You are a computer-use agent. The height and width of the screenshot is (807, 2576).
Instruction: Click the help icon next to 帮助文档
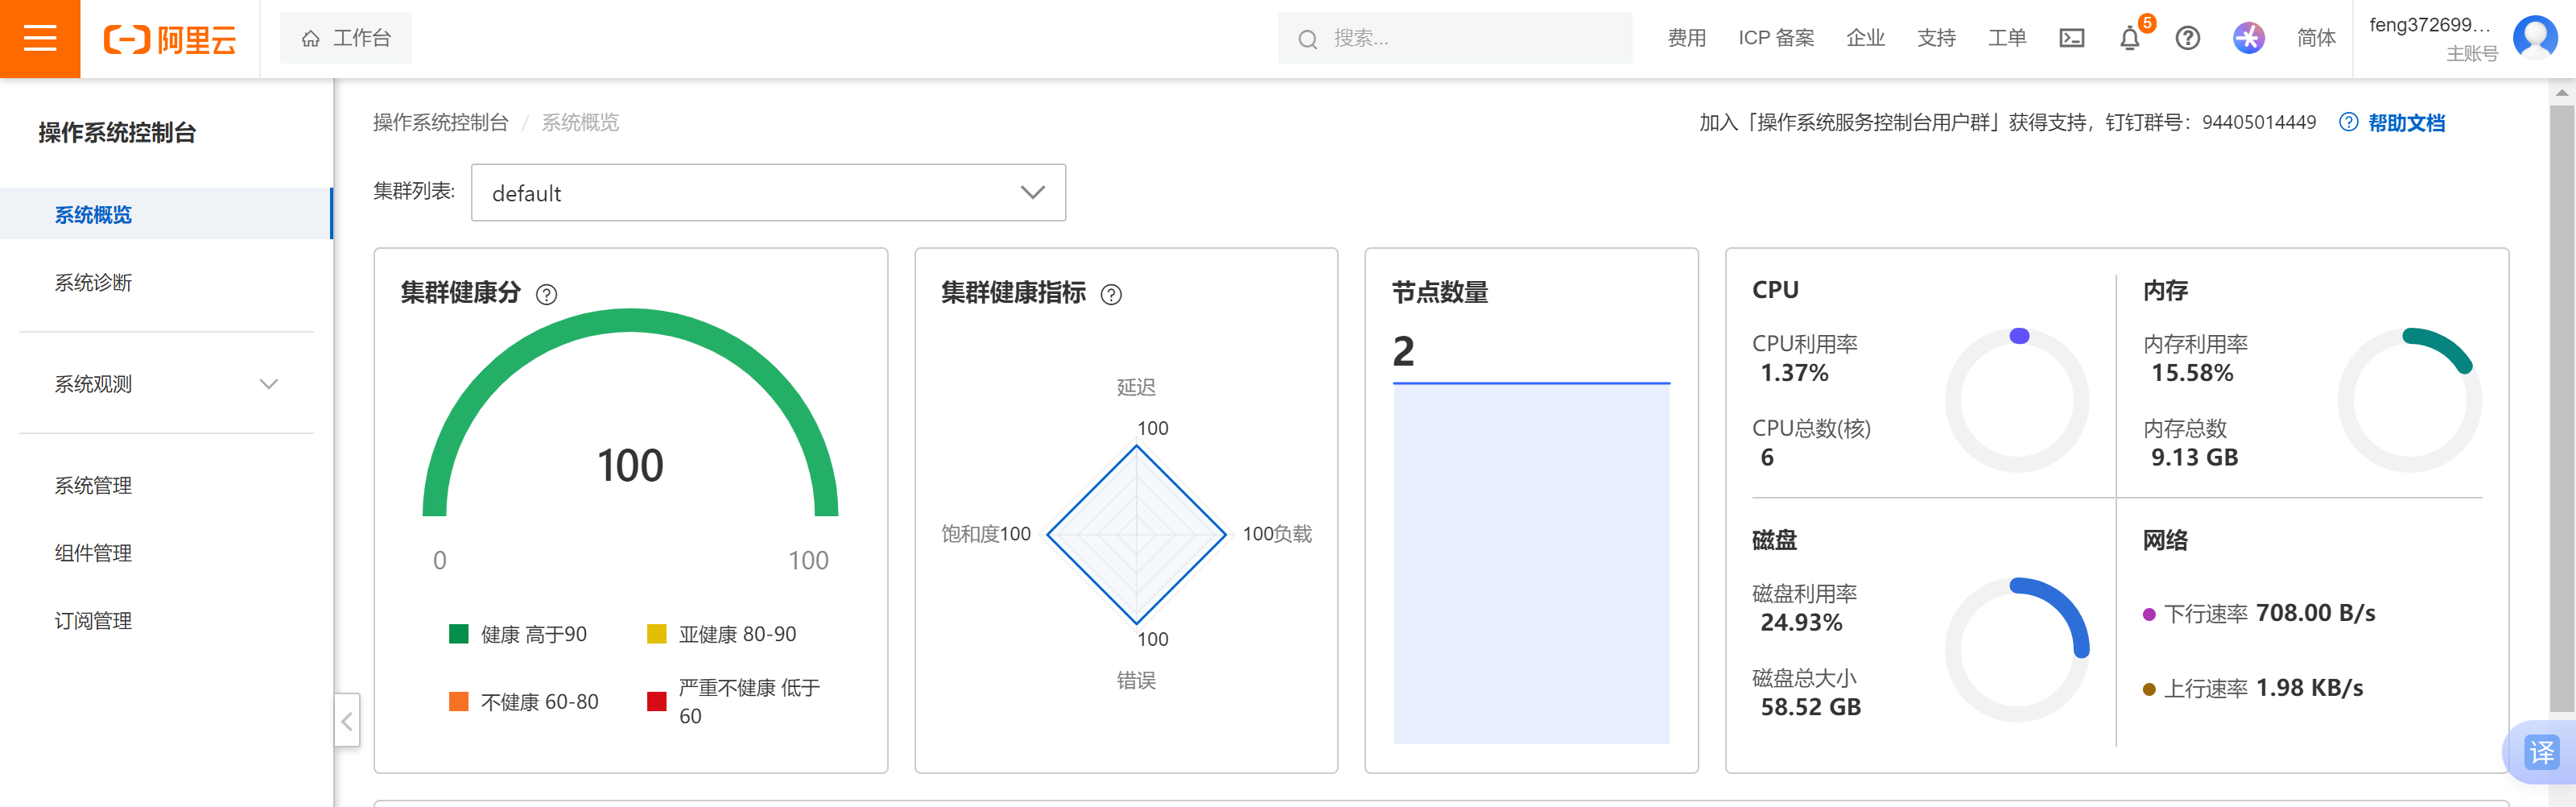coord(2349,122)
